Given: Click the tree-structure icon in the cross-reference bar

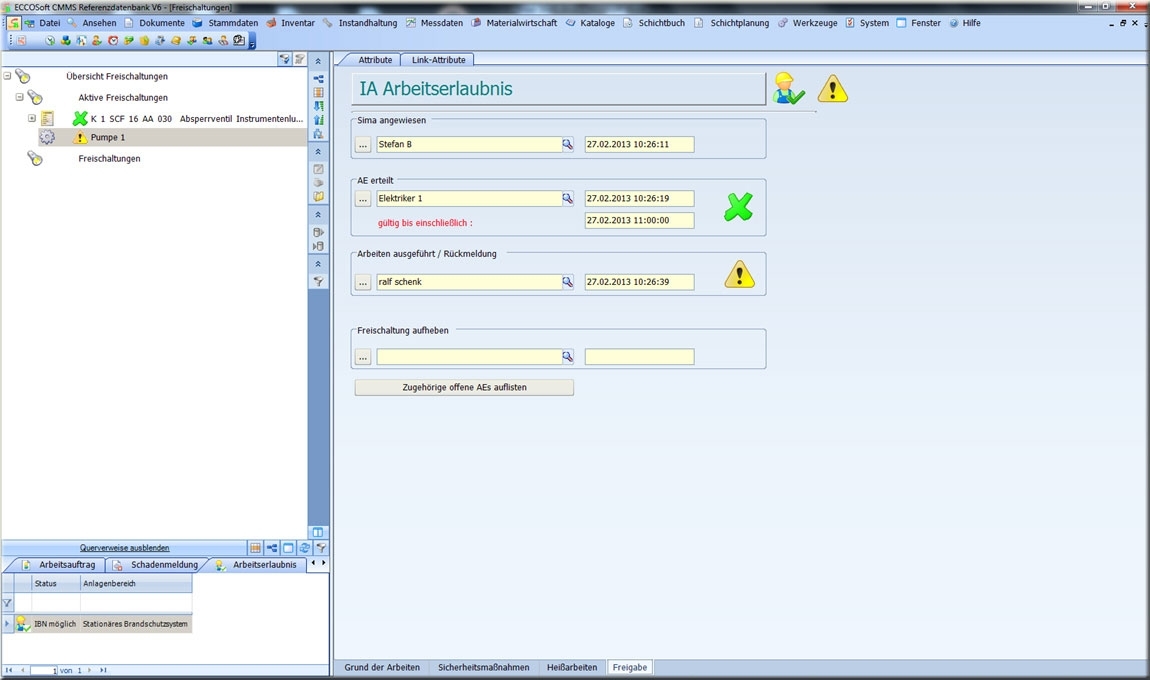Looking at the screenshot, I should (x=272, y=548).
